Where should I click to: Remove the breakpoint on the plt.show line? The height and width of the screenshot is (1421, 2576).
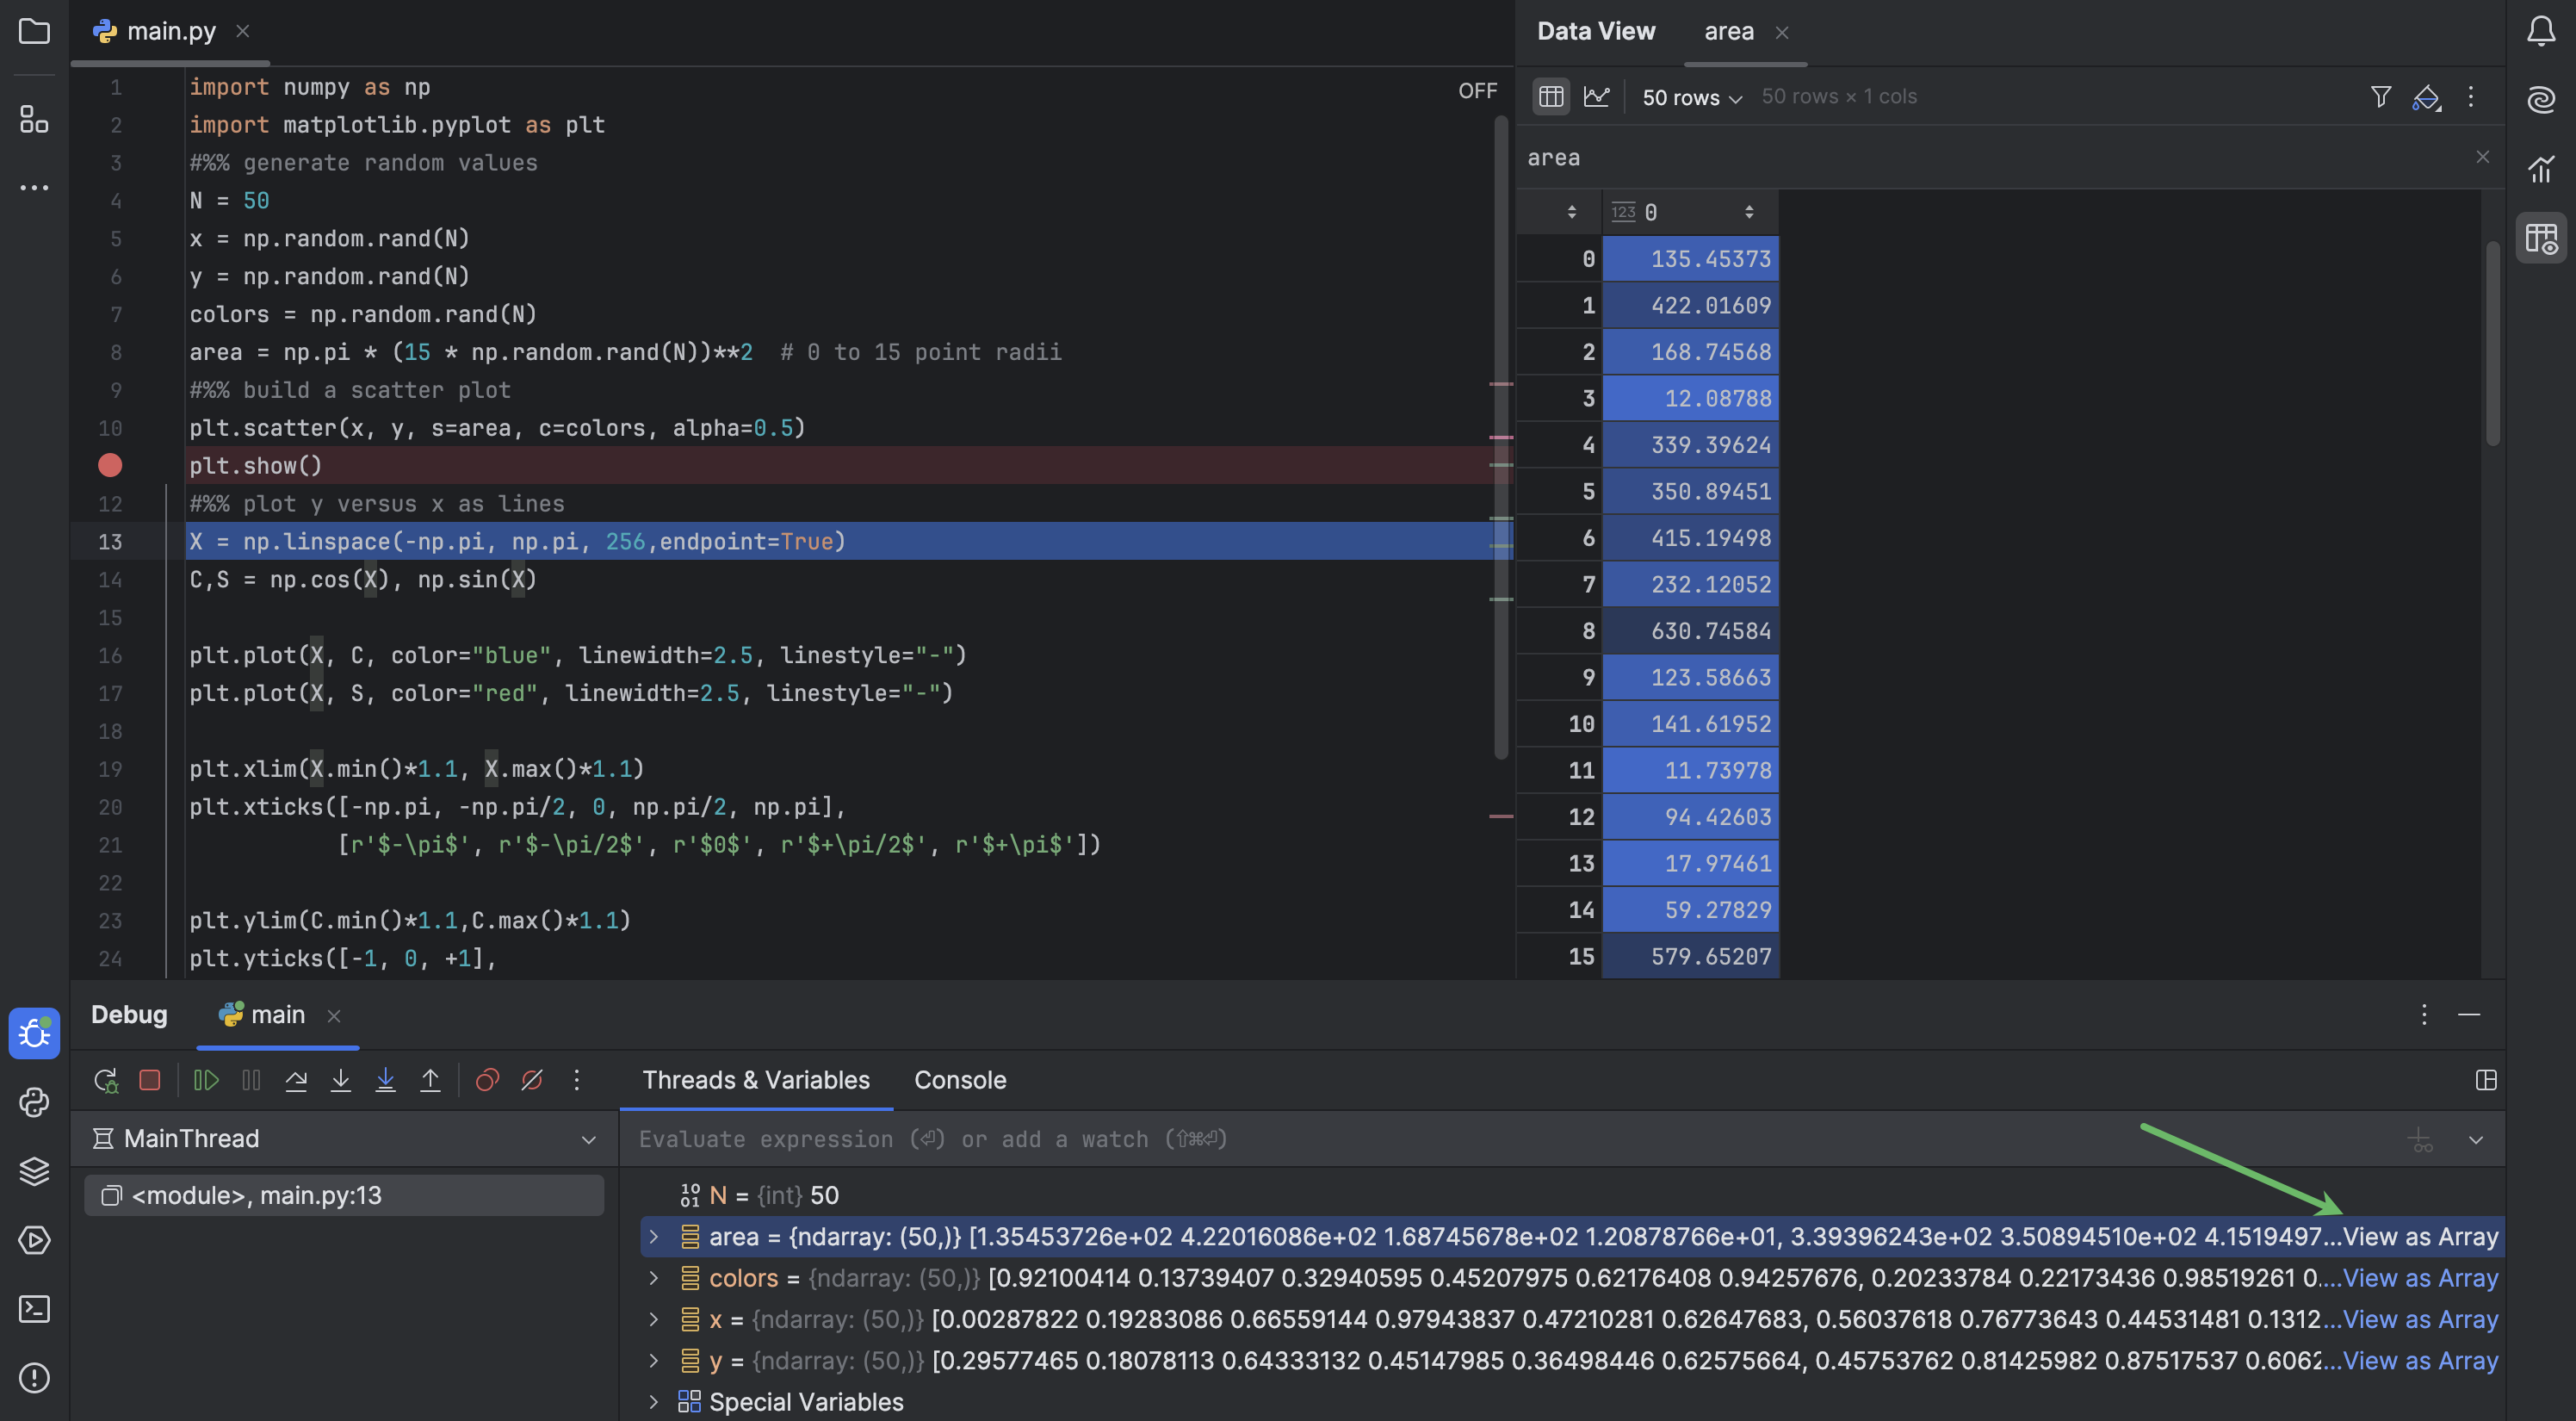coord(109,465)
